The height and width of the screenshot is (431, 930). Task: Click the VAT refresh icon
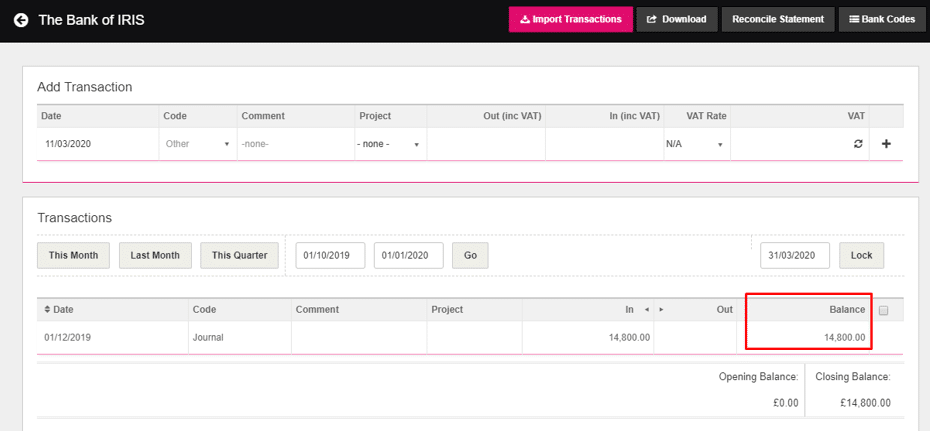point(857,144)
